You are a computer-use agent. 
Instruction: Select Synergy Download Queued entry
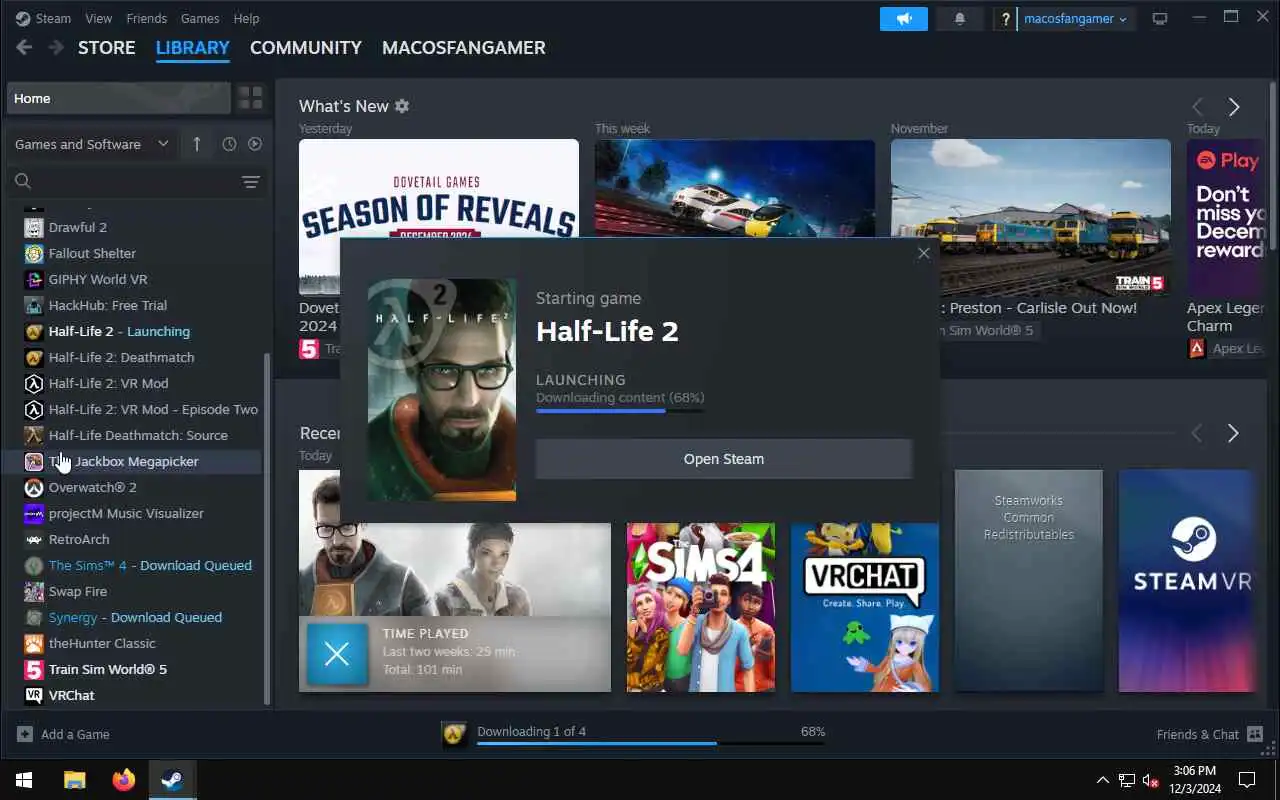click(x=135, y=617)
